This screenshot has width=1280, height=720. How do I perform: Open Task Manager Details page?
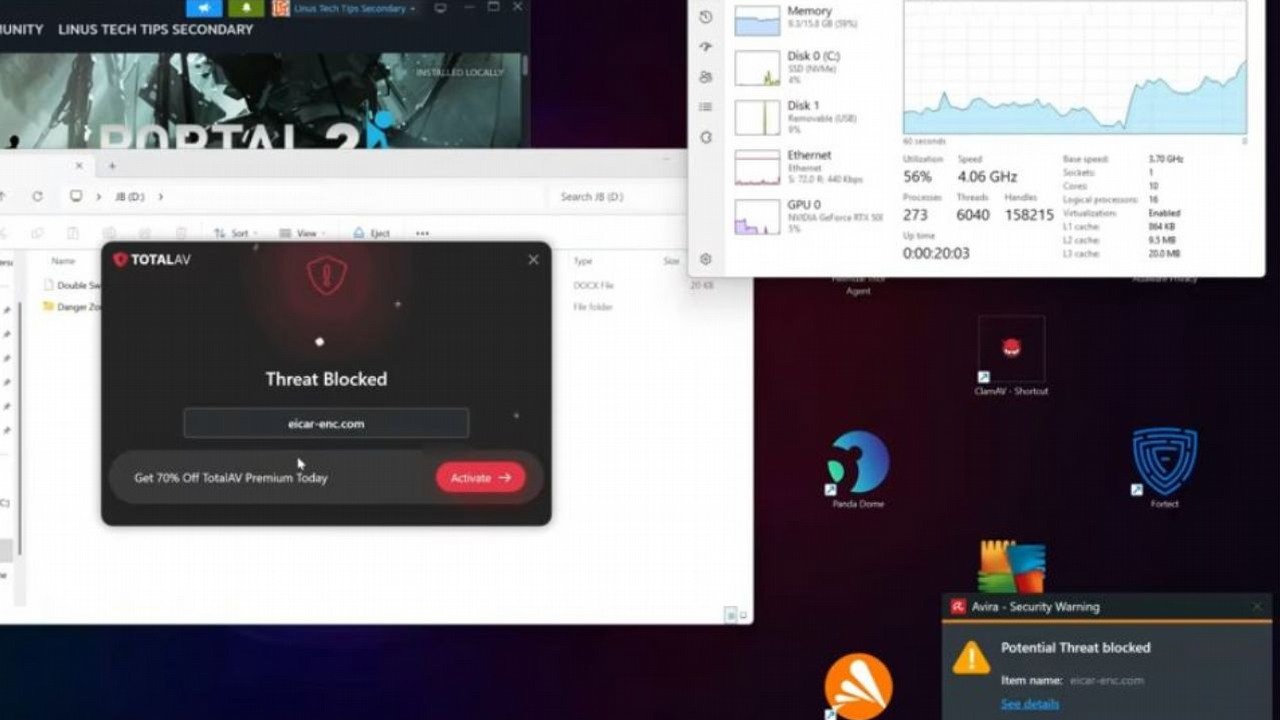[706, 107]
